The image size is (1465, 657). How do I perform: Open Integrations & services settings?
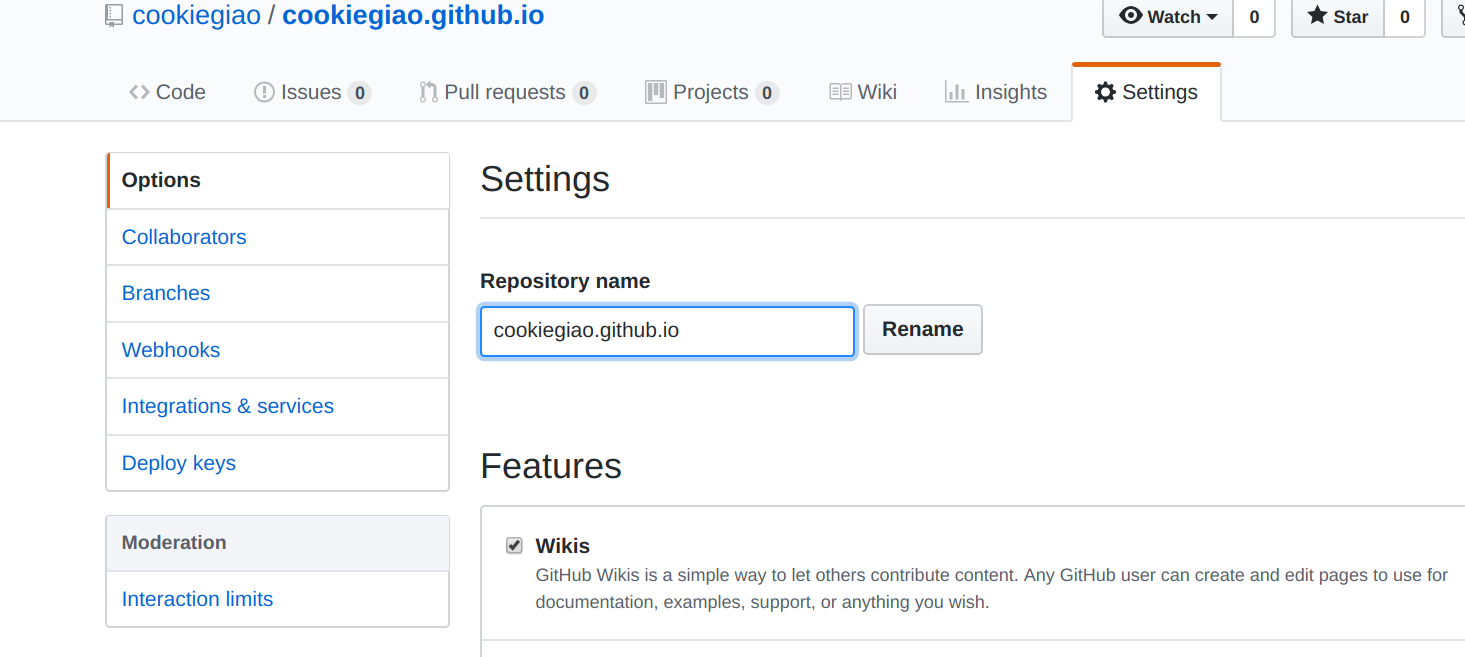click(278, 406)
